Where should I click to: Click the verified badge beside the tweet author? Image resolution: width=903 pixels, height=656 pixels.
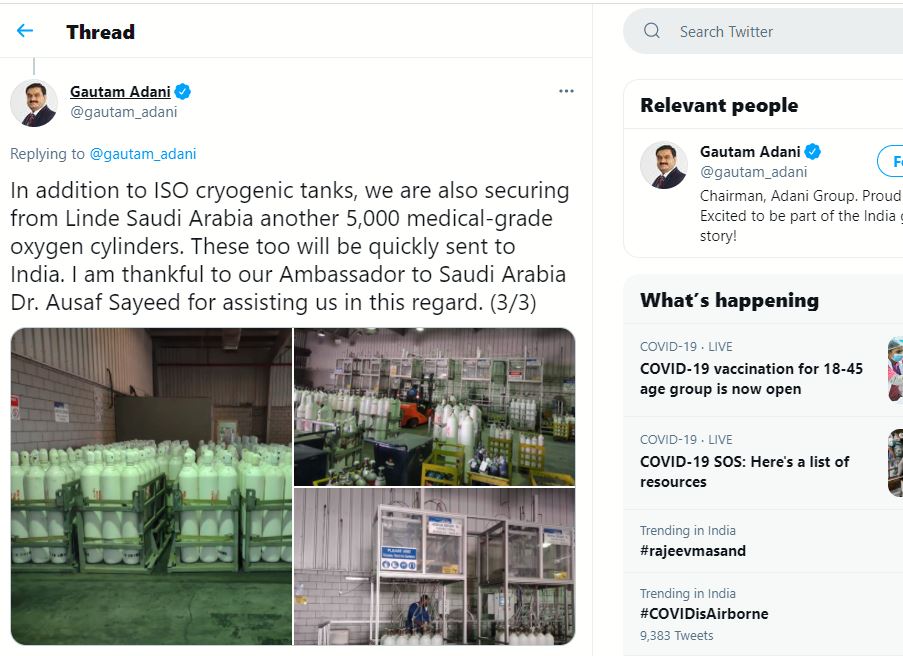[x=183, y=92]
